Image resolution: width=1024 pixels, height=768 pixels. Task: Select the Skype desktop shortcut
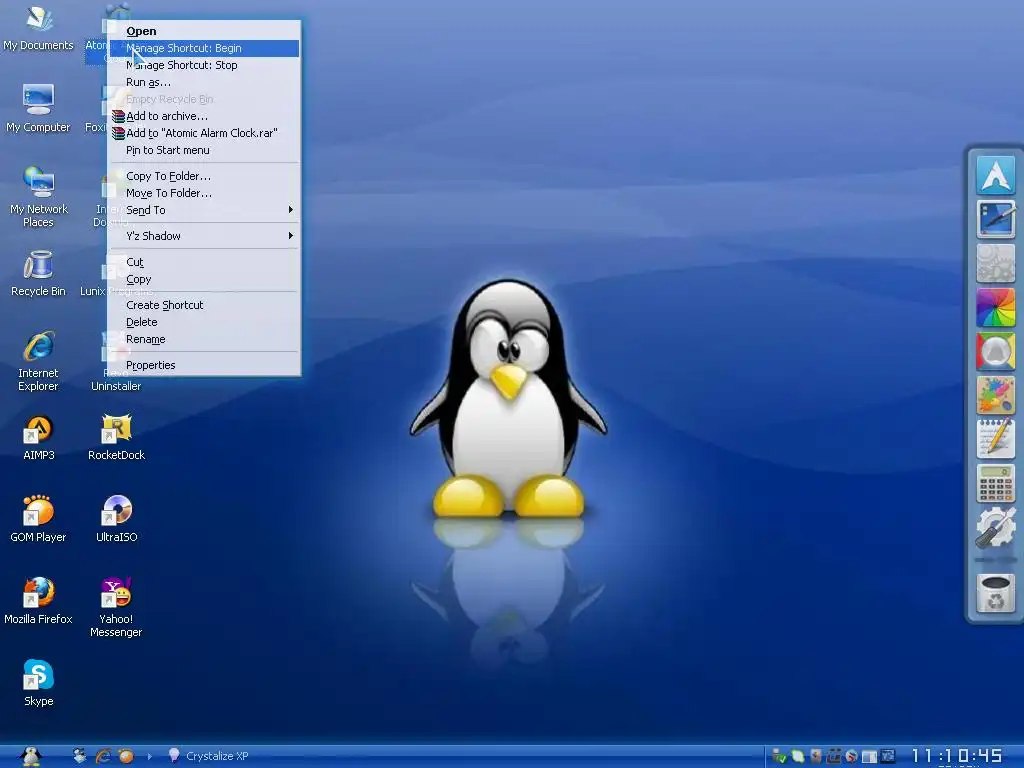[38, 683]
